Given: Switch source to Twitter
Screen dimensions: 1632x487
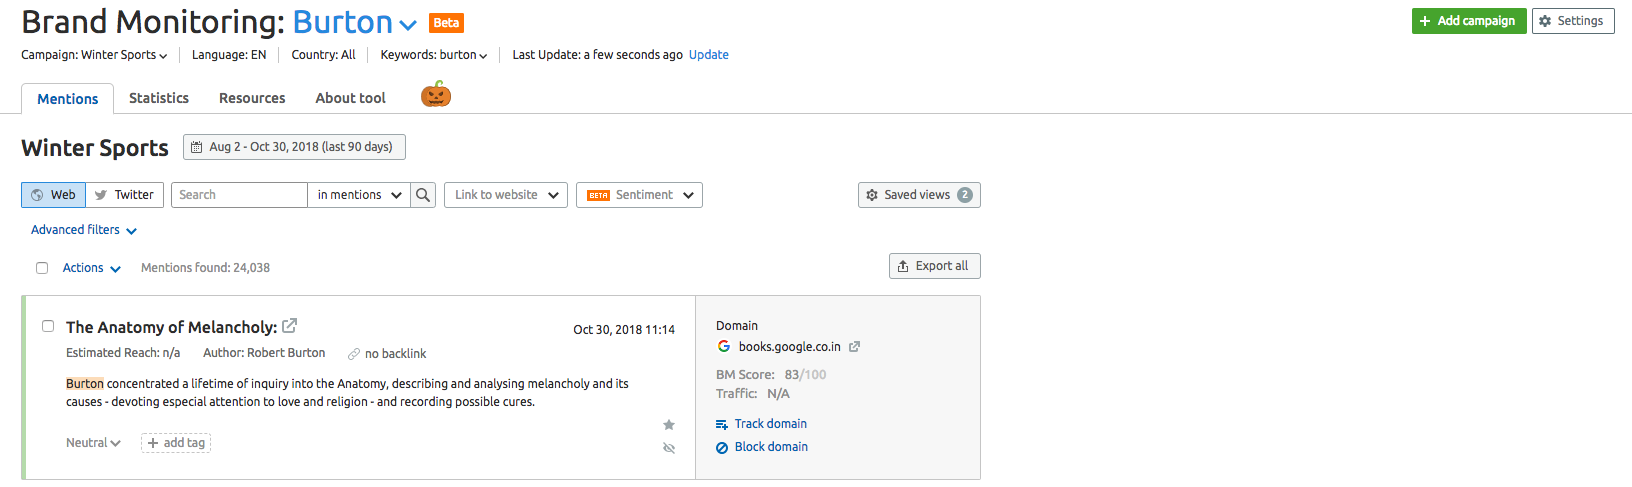Looking at the screenshot, I should [x=125, y=195].
